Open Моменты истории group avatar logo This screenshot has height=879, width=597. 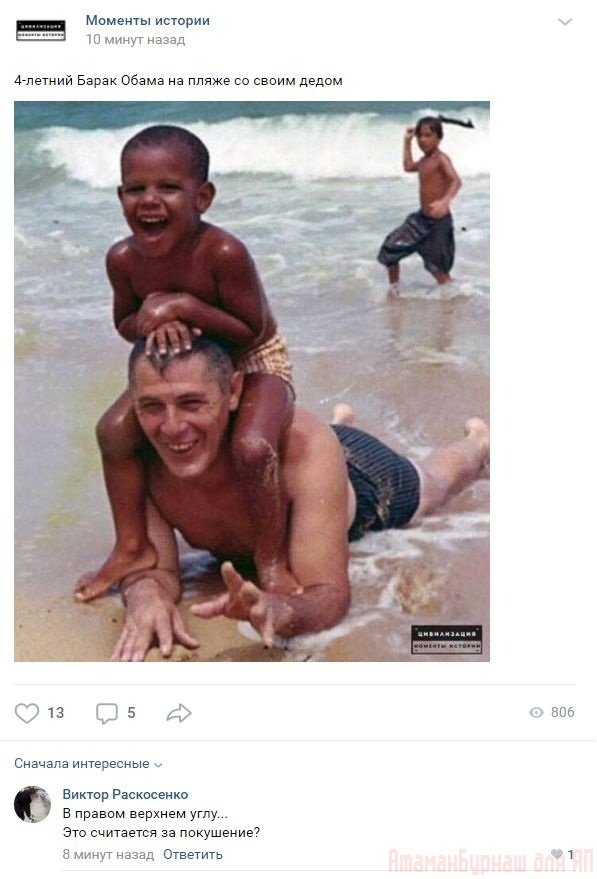[40, 30]
